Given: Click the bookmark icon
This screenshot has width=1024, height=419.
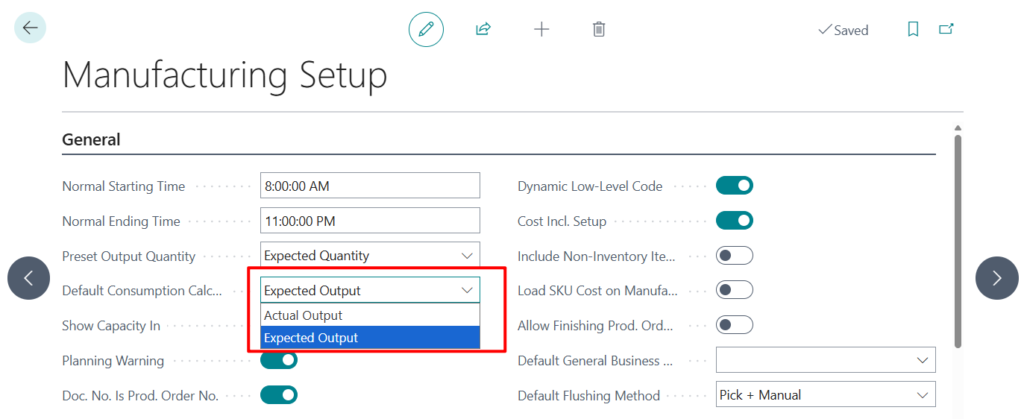Looking at the screenshot, I should click(x=913, y=30).
